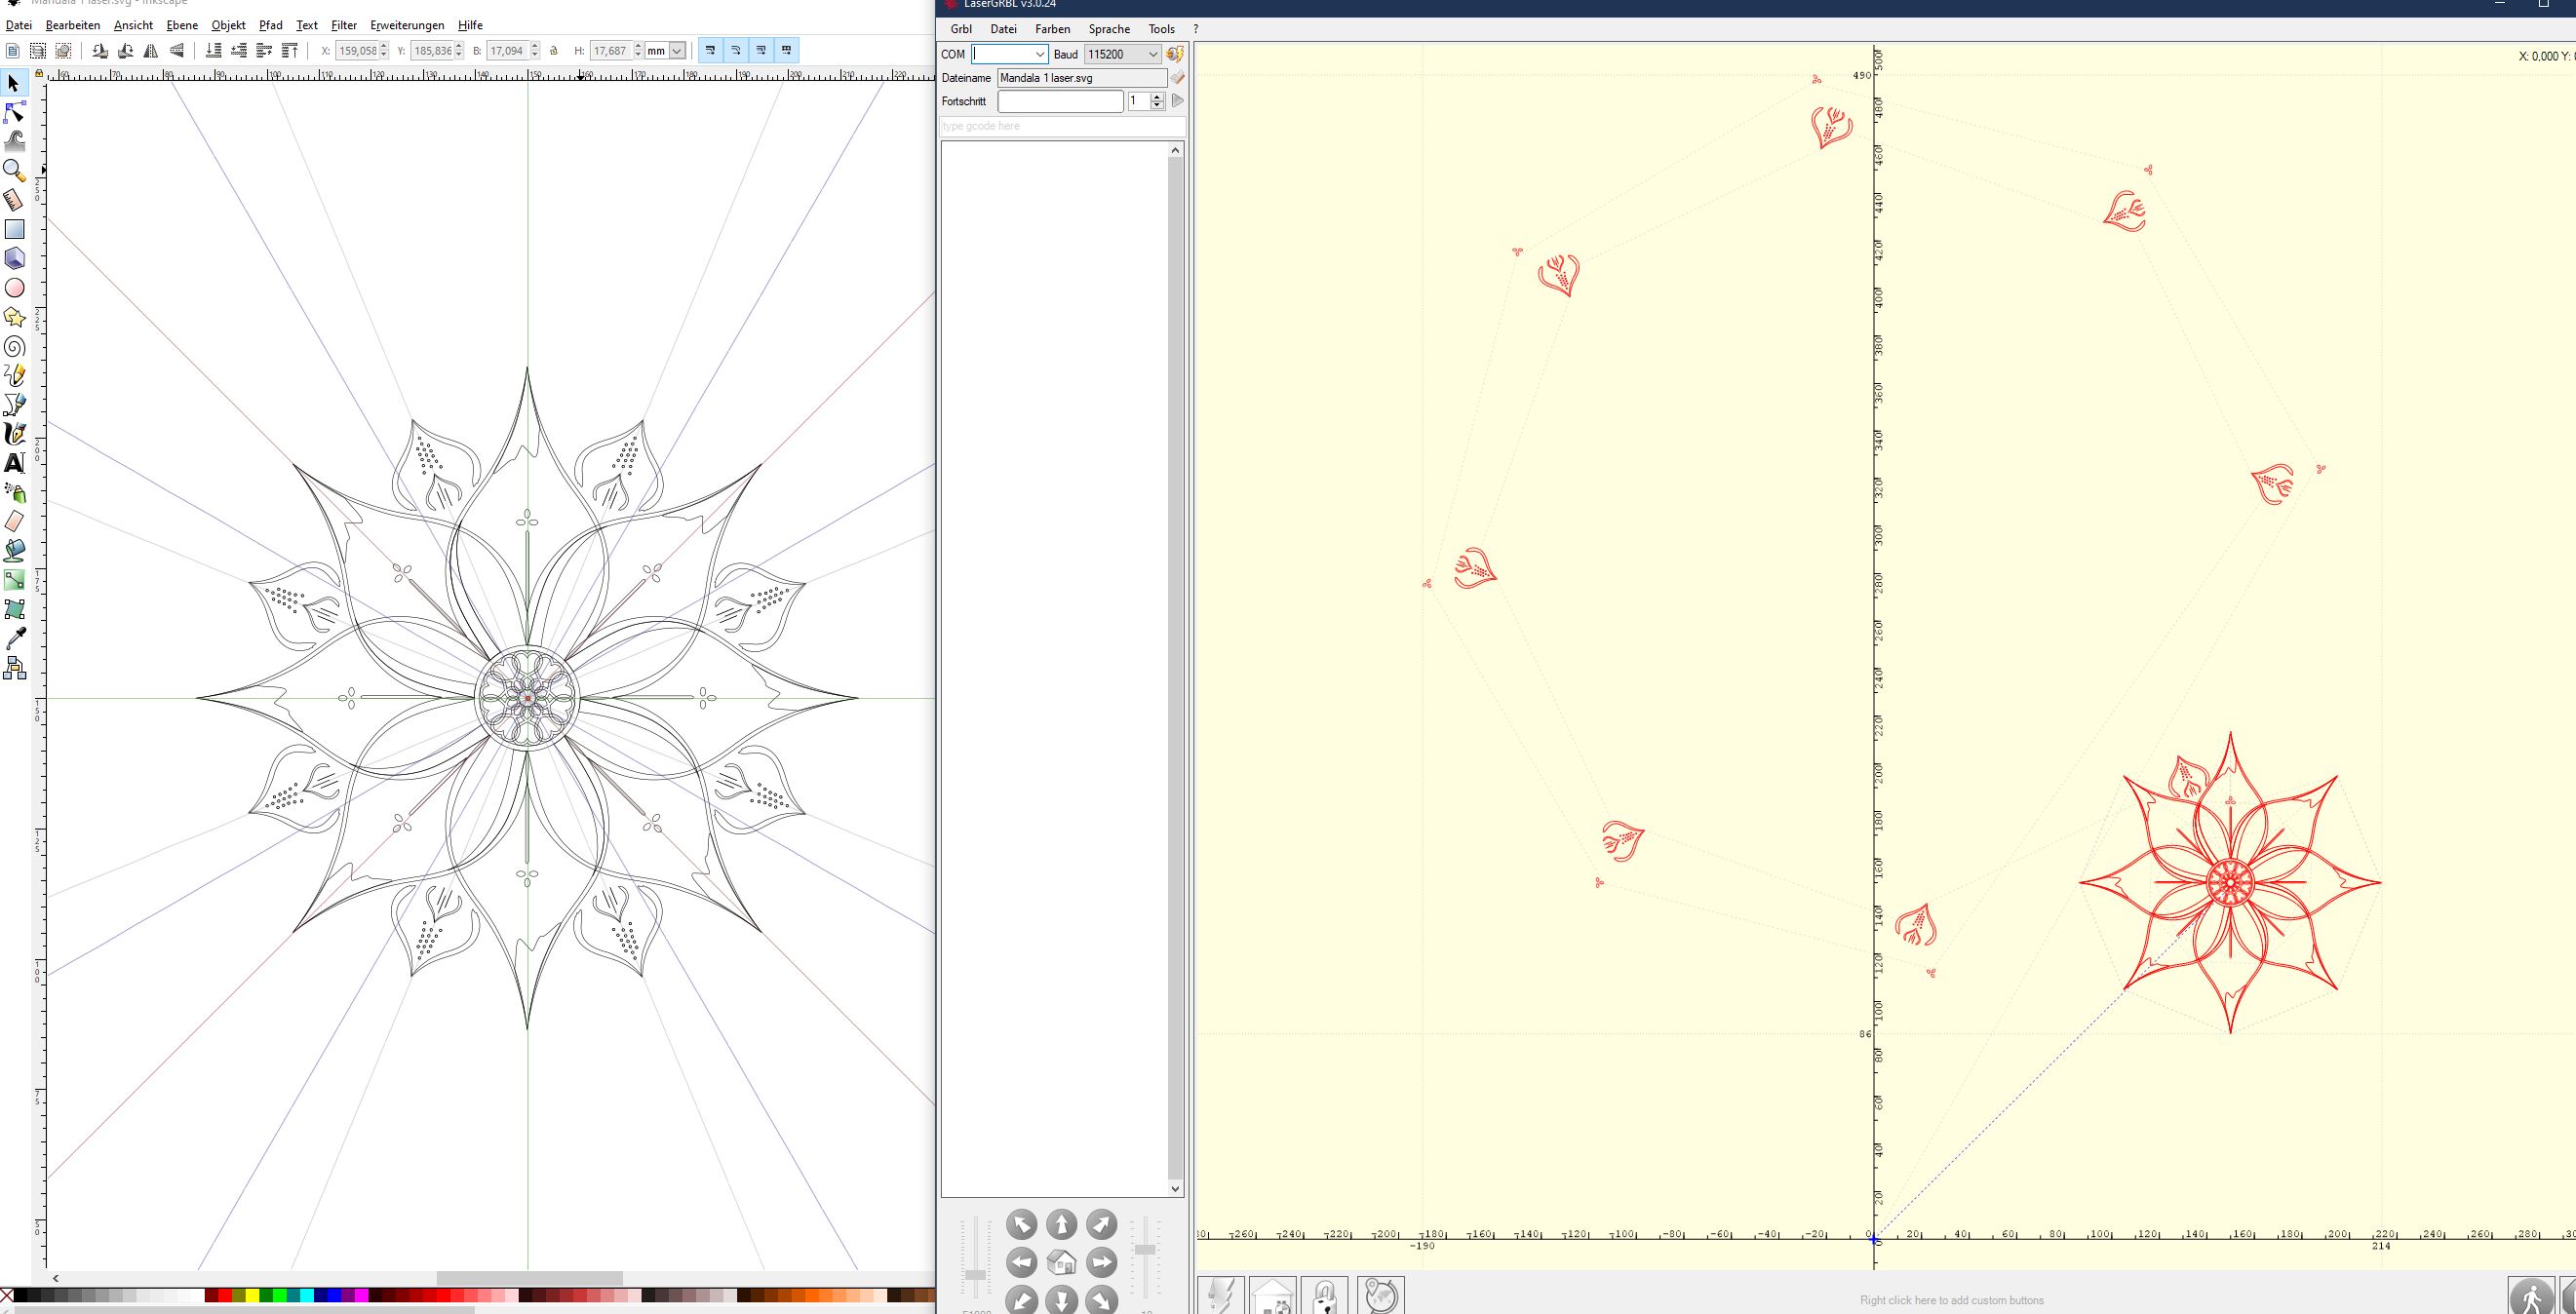Select the Node editing tool in Inkscape
The width and height of the screenshot is (2576, 1314).
(x=14, y=112)
